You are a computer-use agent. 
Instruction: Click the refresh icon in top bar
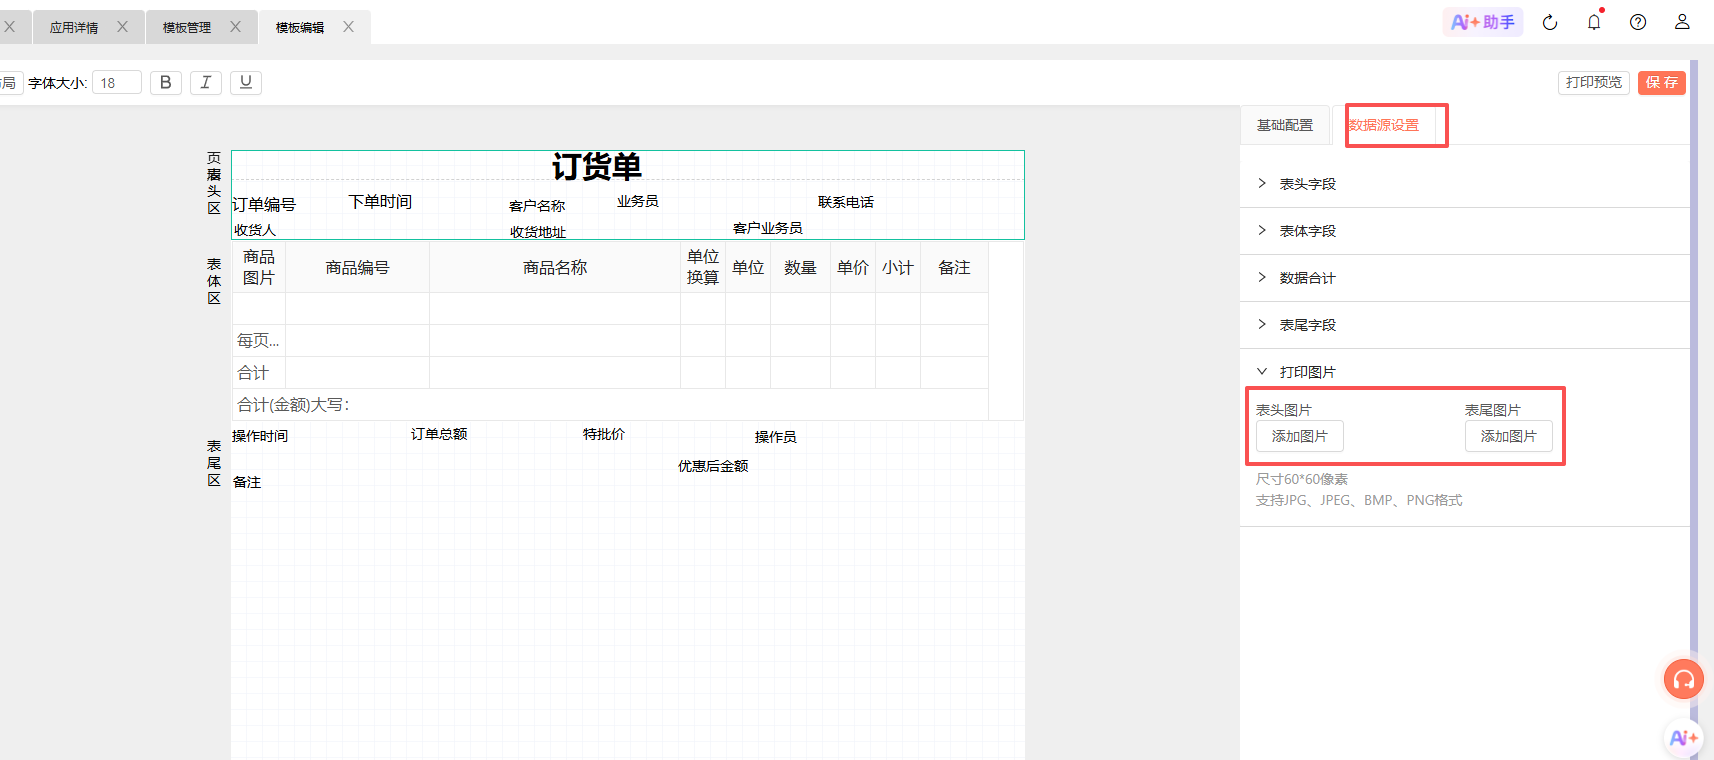(x=1550, y=22)
